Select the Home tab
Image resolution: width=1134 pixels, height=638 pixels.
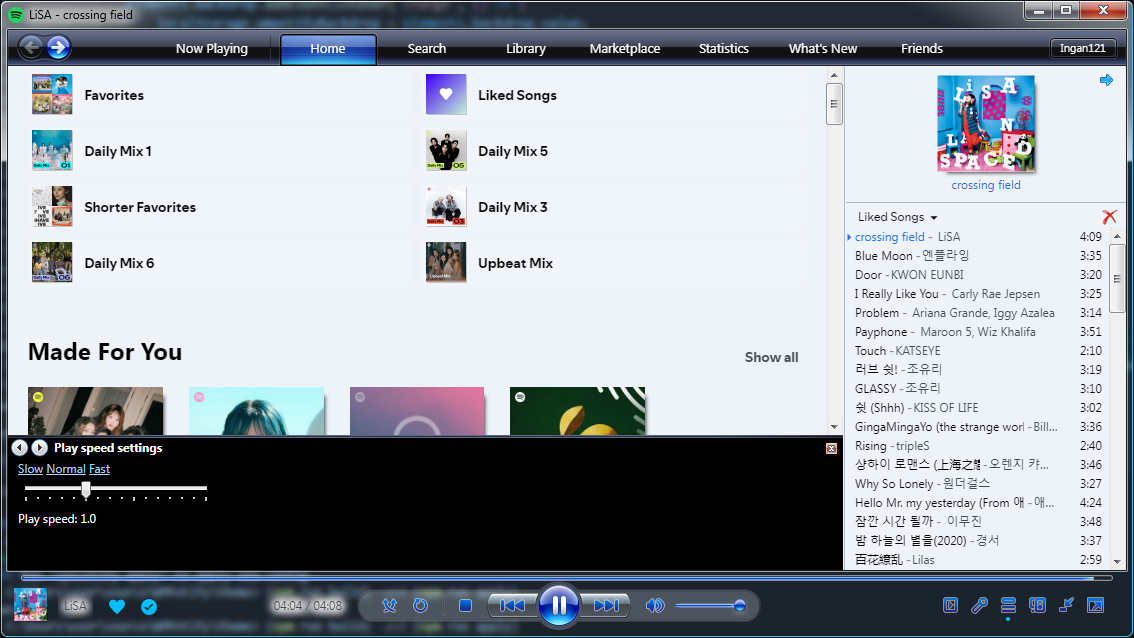(328, 48)
